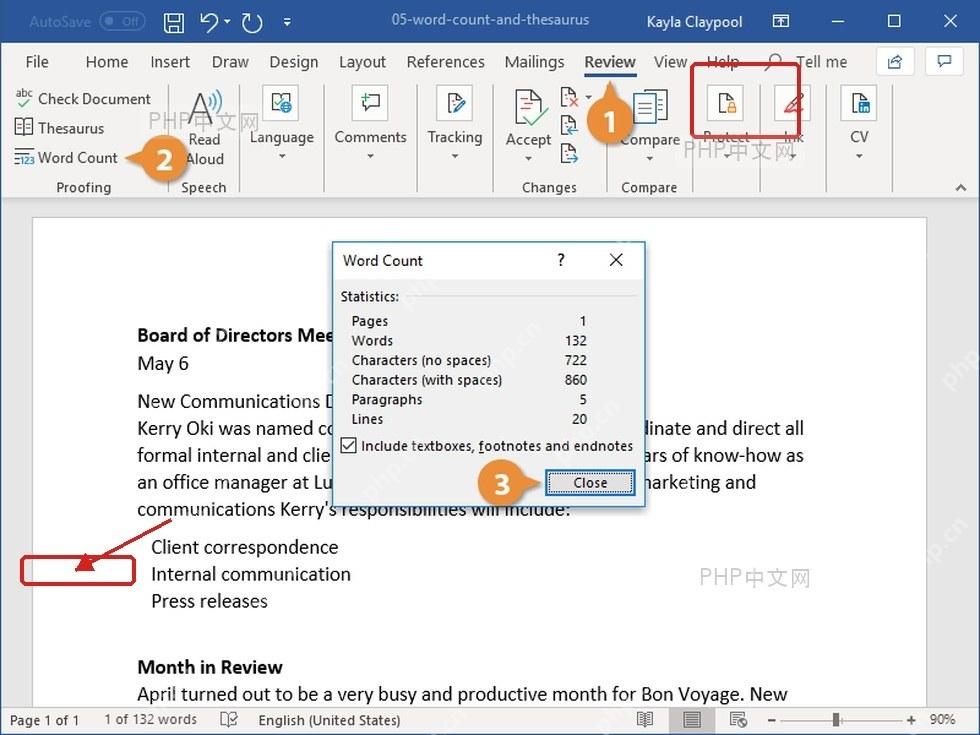Switch to Print Layout view
980x735 pixels.
point(691,720)
